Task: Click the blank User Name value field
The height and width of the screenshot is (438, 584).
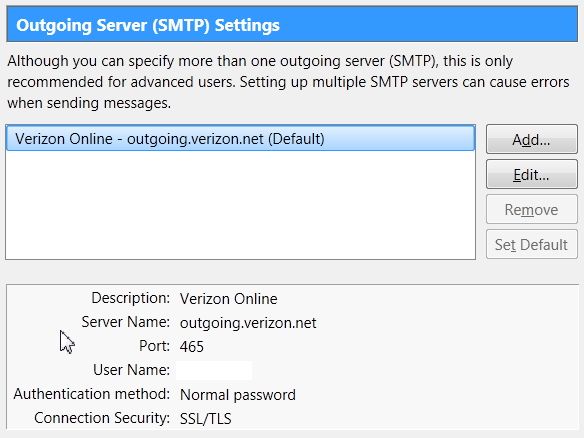Action: [x=214, y=370]
